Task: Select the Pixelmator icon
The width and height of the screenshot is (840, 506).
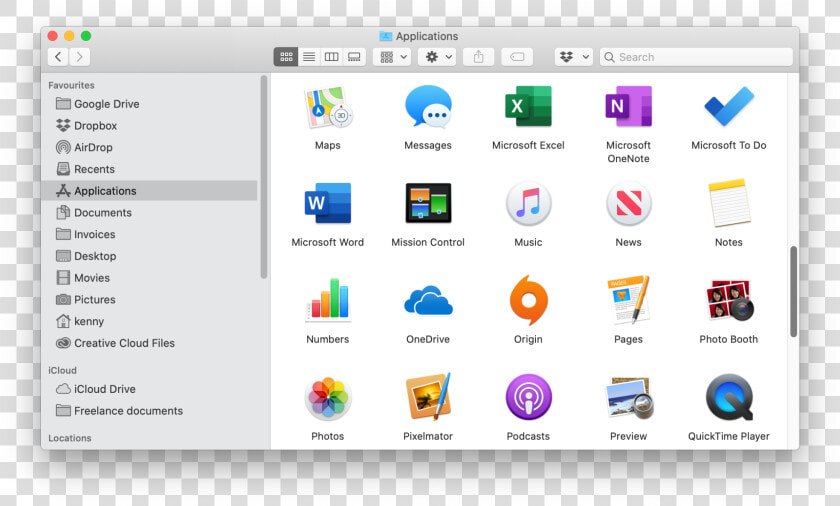Action: pos(428,397)
